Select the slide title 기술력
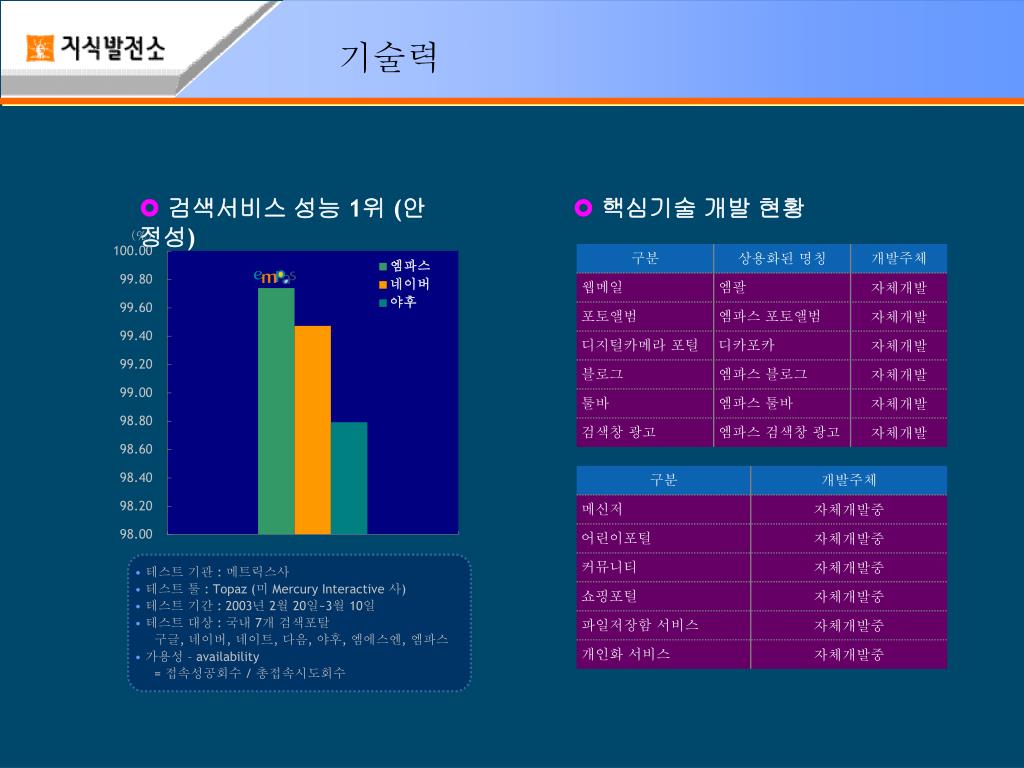Screen dimensions: 1024x768 [389, 57]
